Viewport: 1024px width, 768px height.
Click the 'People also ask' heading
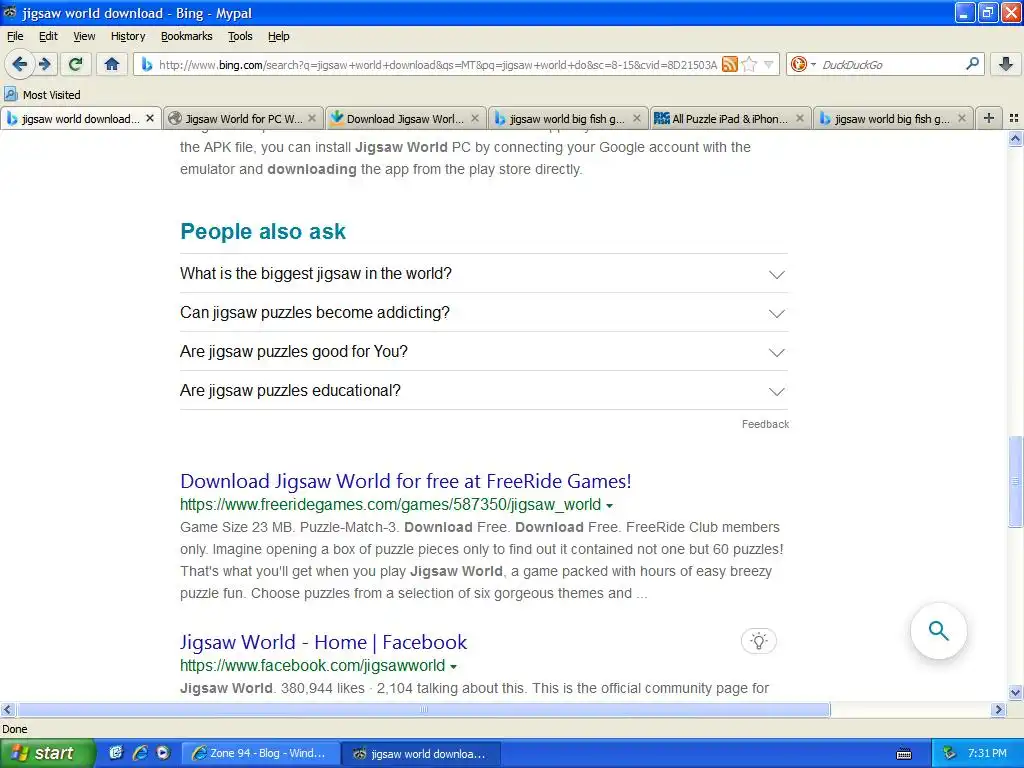pos(263,231)
